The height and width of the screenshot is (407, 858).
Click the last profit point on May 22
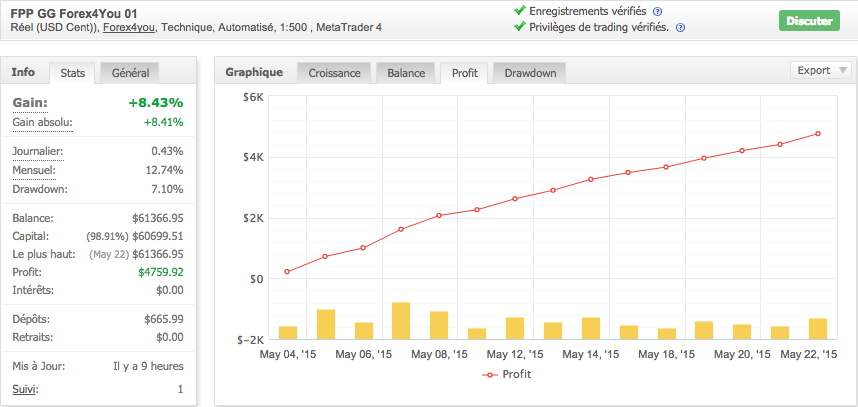point(818,134)
